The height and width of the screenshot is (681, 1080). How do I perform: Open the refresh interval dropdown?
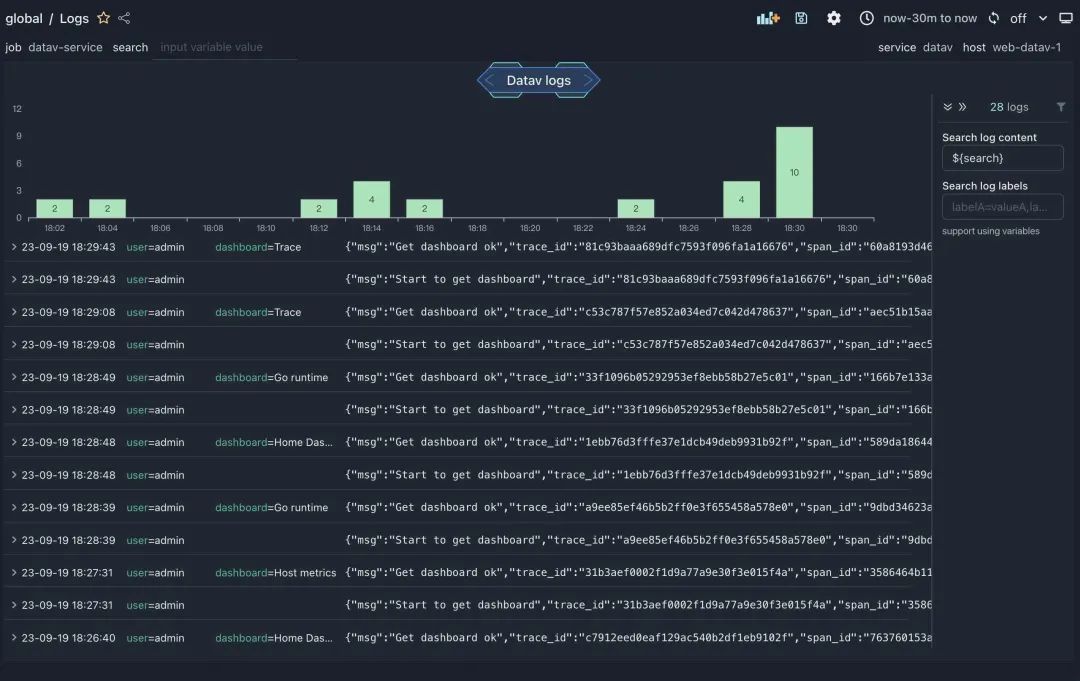click(1042, 18)
